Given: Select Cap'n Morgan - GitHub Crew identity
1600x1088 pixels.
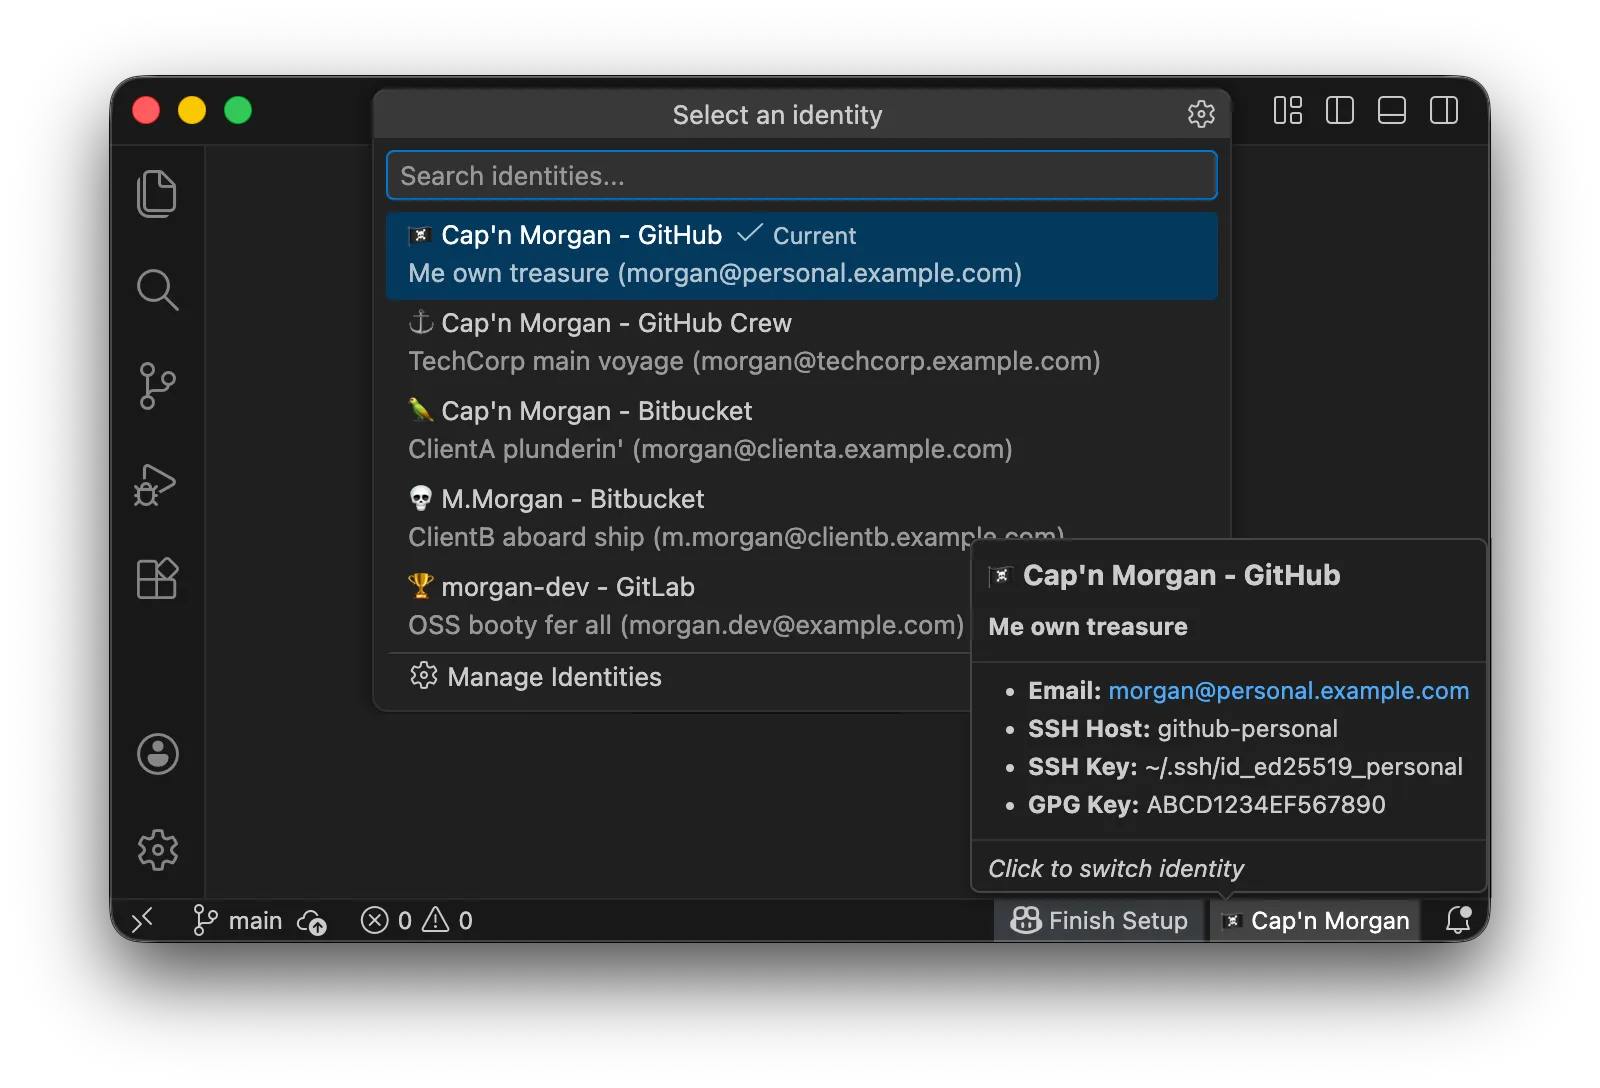Looking at the screenshot, I should (x=802, y=343).
